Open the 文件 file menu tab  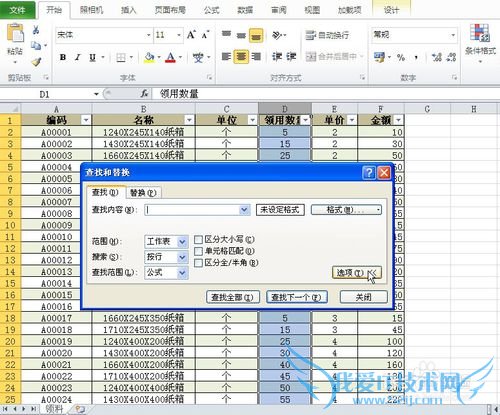[x=17, y=10]
